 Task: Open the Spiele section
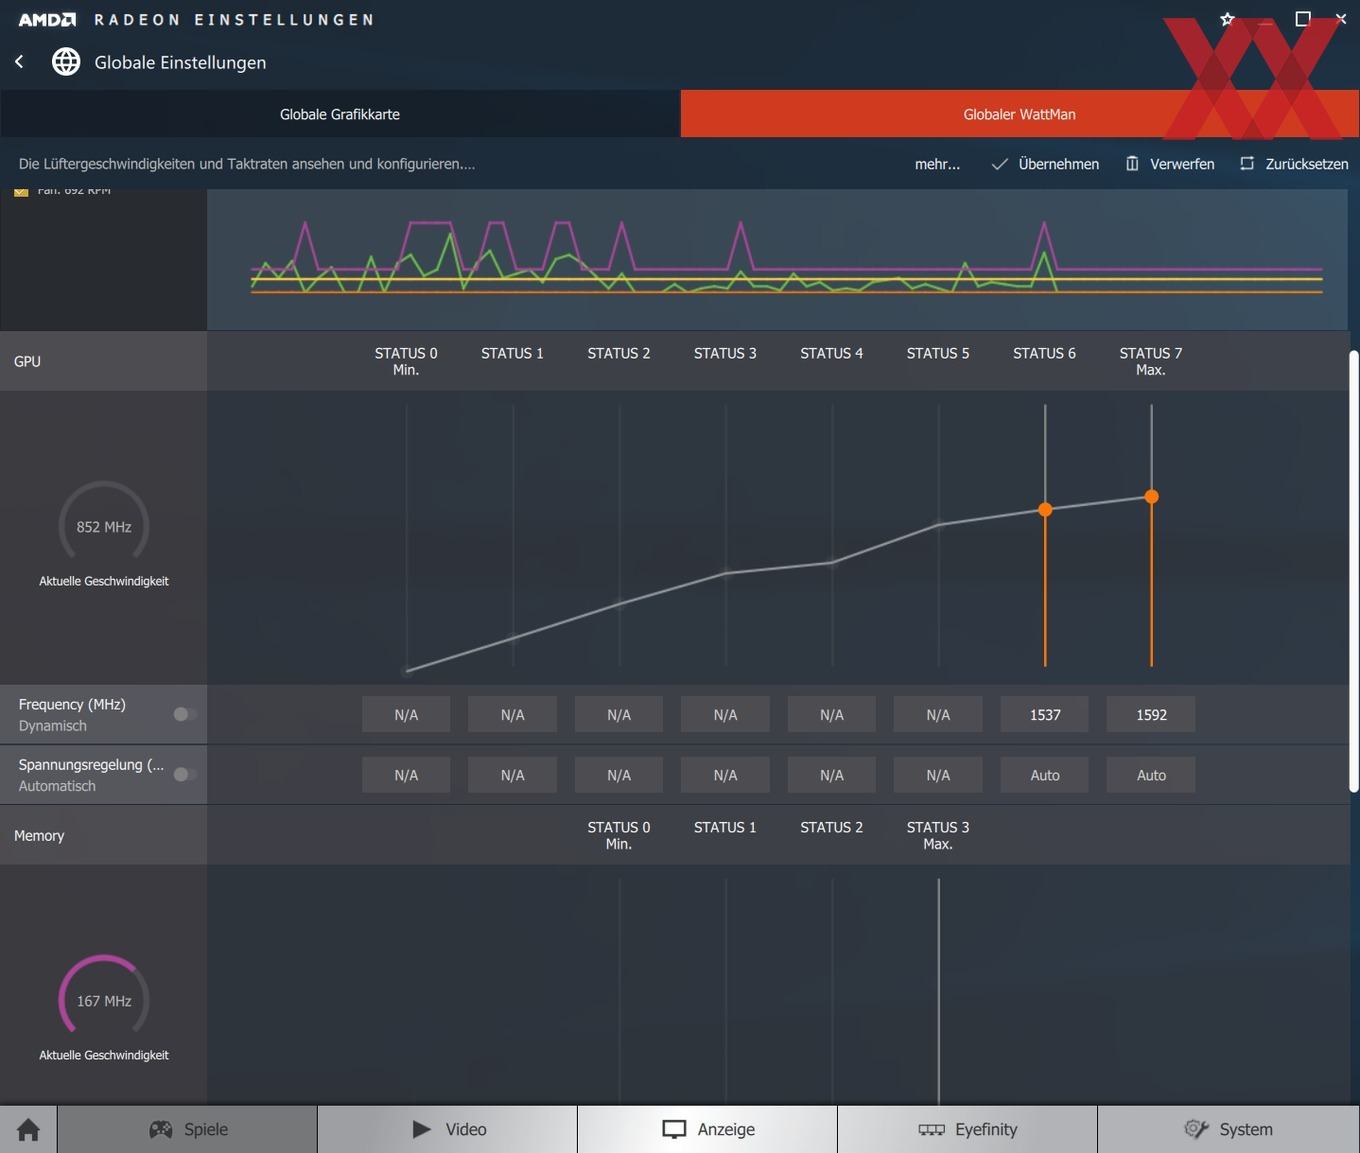pyautogui.click(x=188, y=1129)
